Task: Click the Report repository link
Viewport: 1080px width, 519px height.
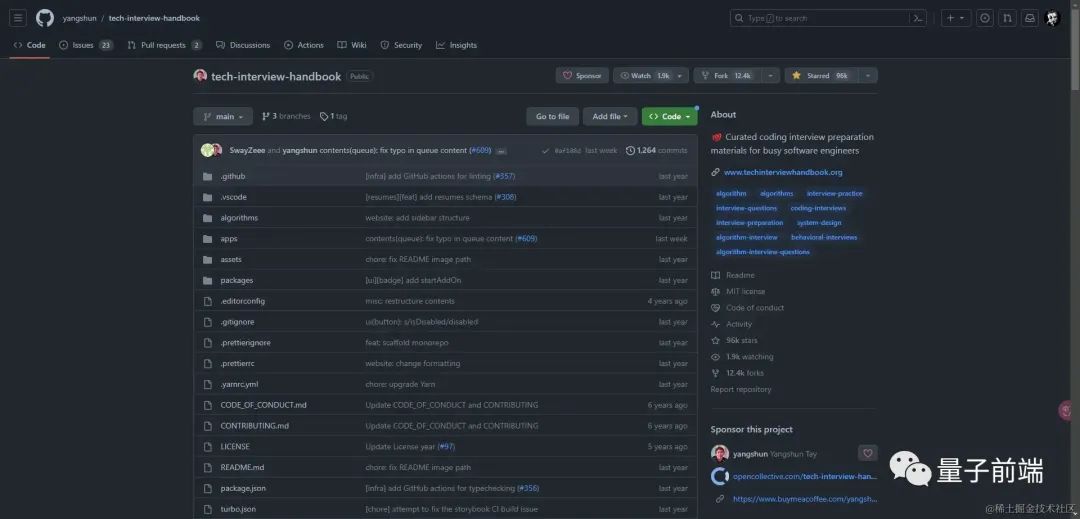Action: pos(741,390)
